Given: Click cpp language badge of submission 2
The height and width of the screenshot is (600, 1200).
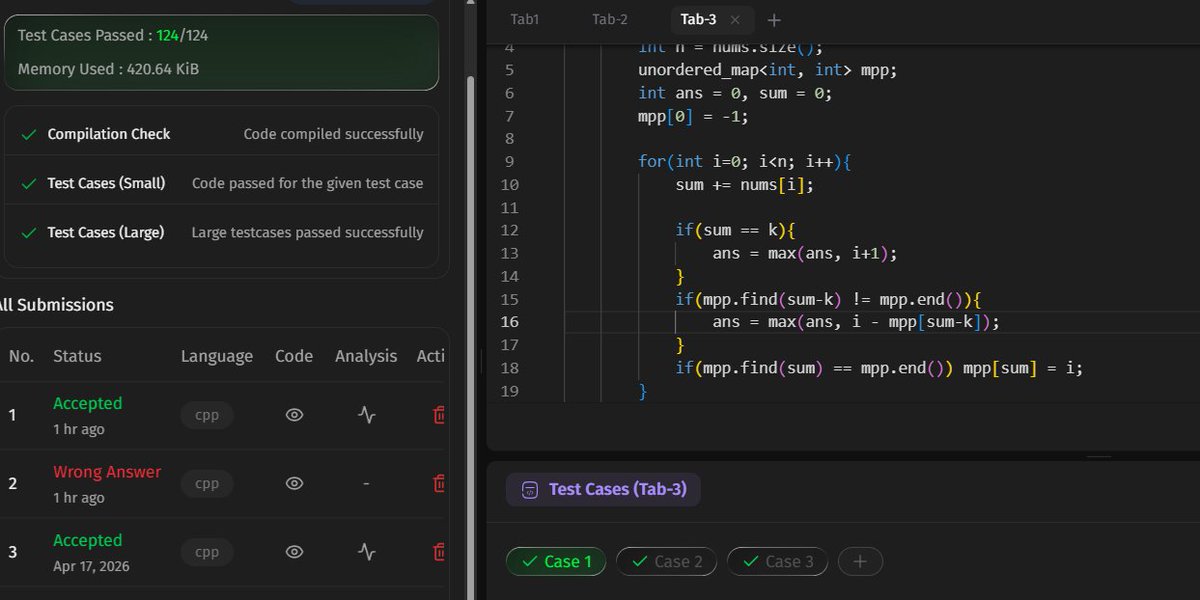Looking at the screenshot, I should click(207, 483).
